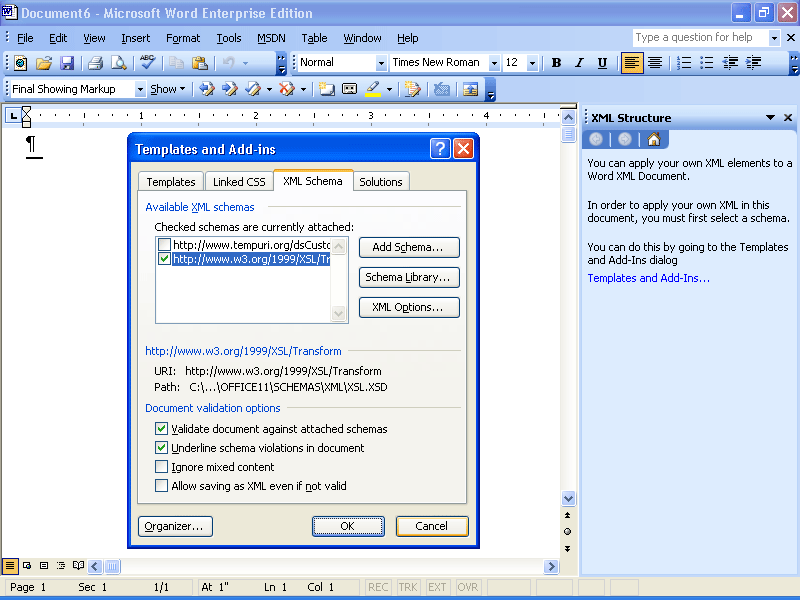
Task: Open the Table menu
Action: pyautogui.click(x=314, y=38)
